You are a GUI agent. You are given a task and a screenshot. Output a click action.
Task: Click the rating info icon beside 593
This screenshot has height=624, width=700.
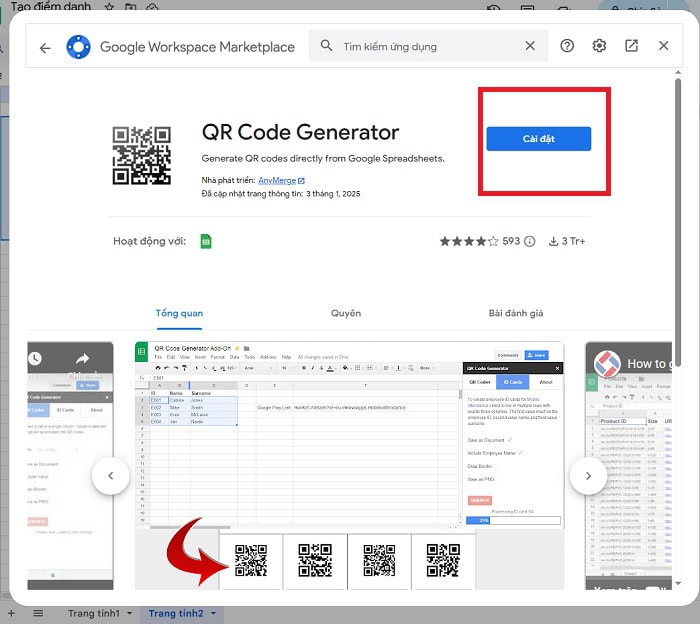tap(529, 241)
